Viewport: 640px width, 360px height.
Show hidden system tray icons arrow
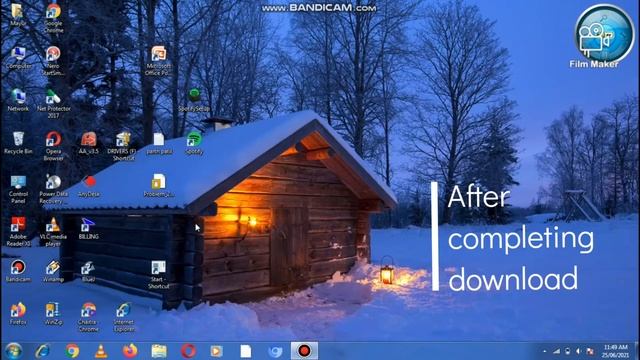pyautogui.click(x=544, y=351)
